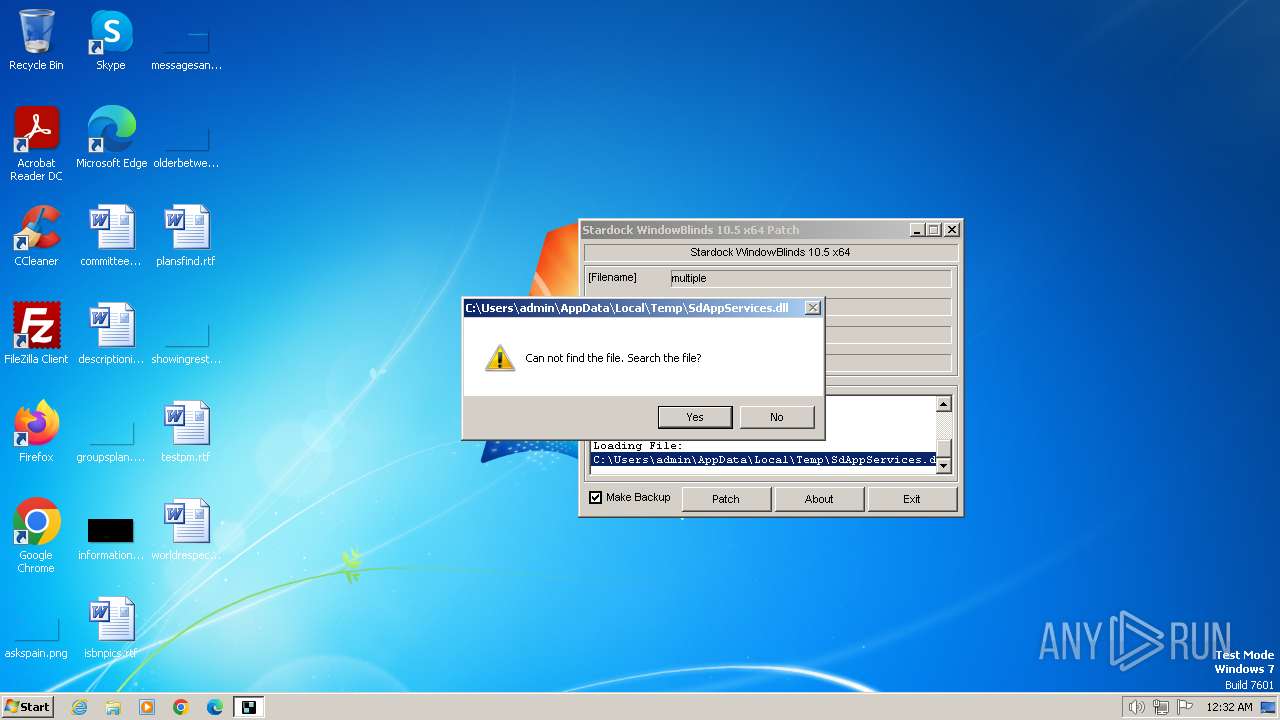
Task: Select the testpm.rtf document icon
Action: click(186, 432)
